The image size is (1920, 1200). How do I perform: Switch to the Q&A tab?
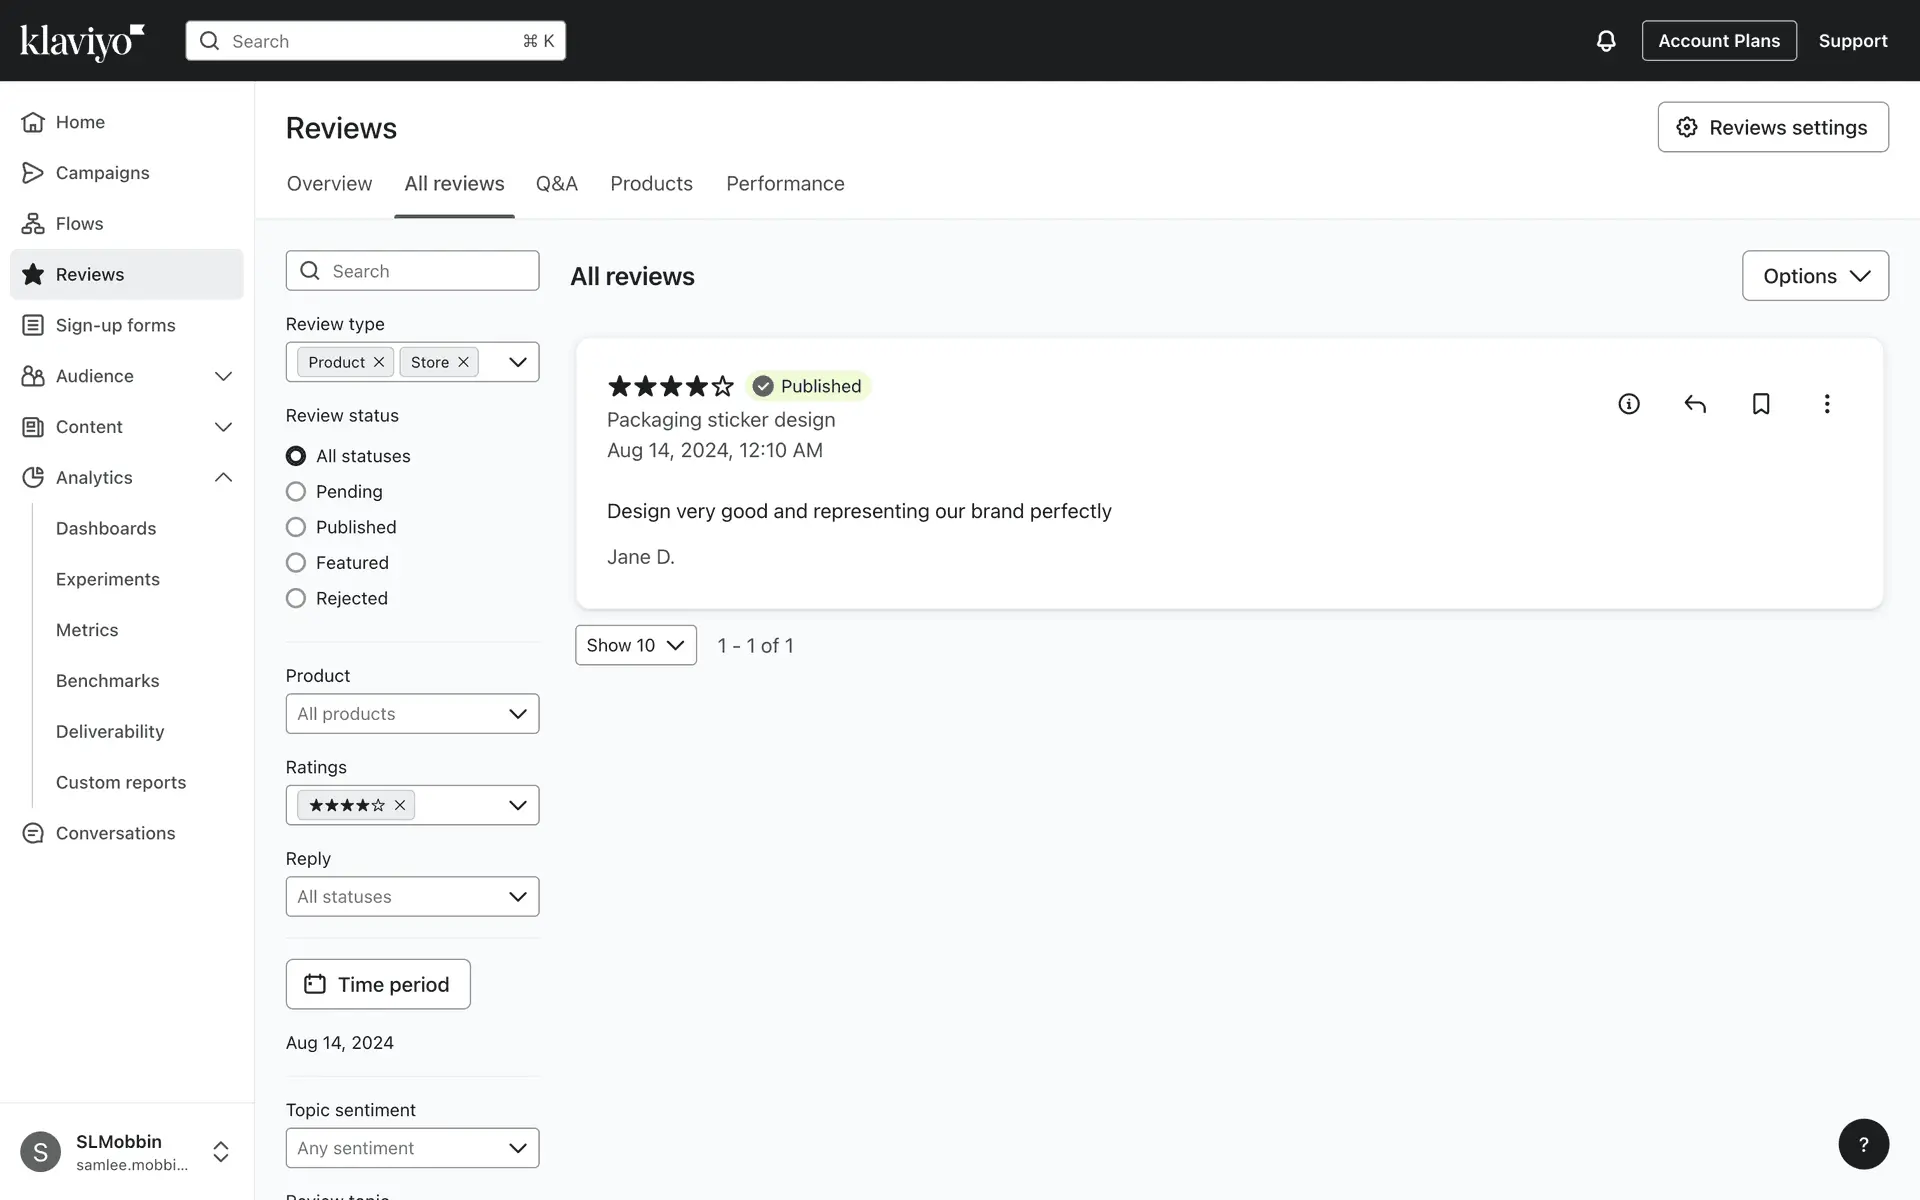(x=556, y=184)
